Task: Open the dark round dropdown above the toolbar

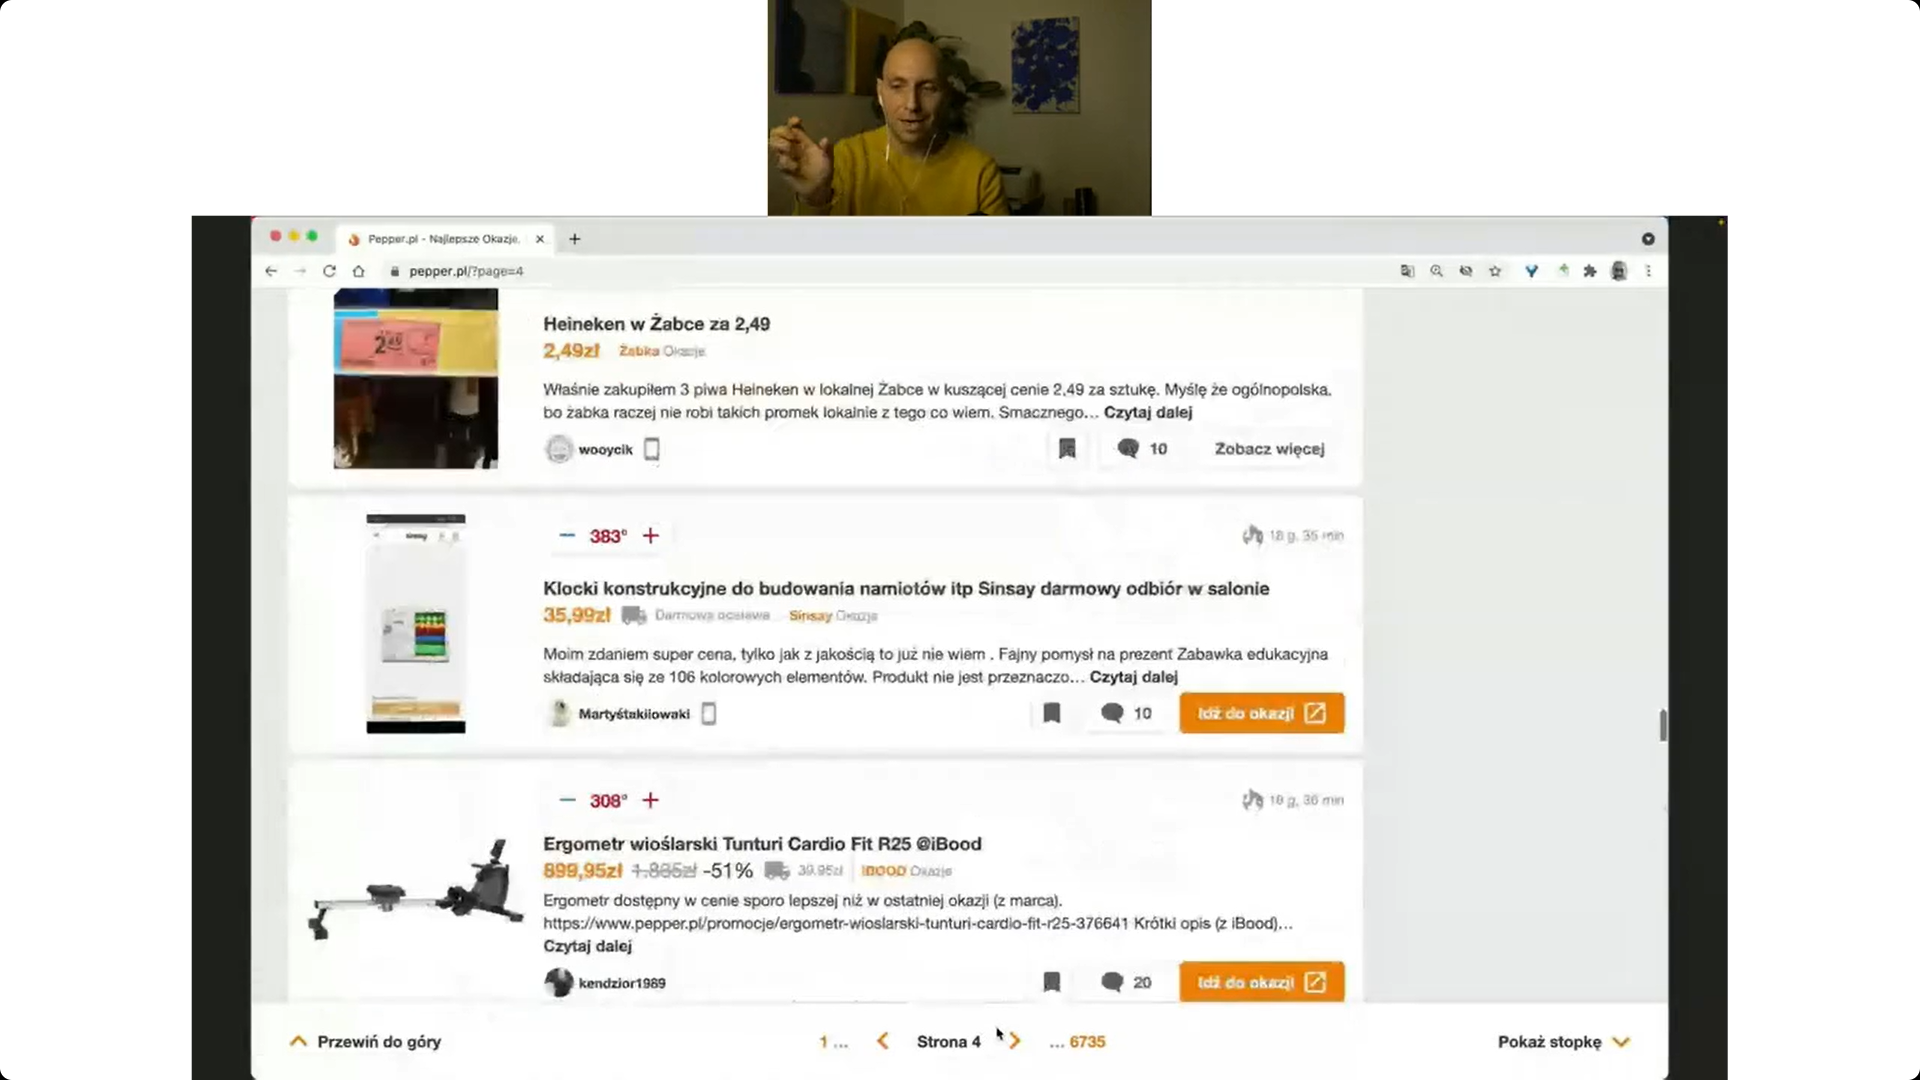Action: click(x=1648, y=239)
